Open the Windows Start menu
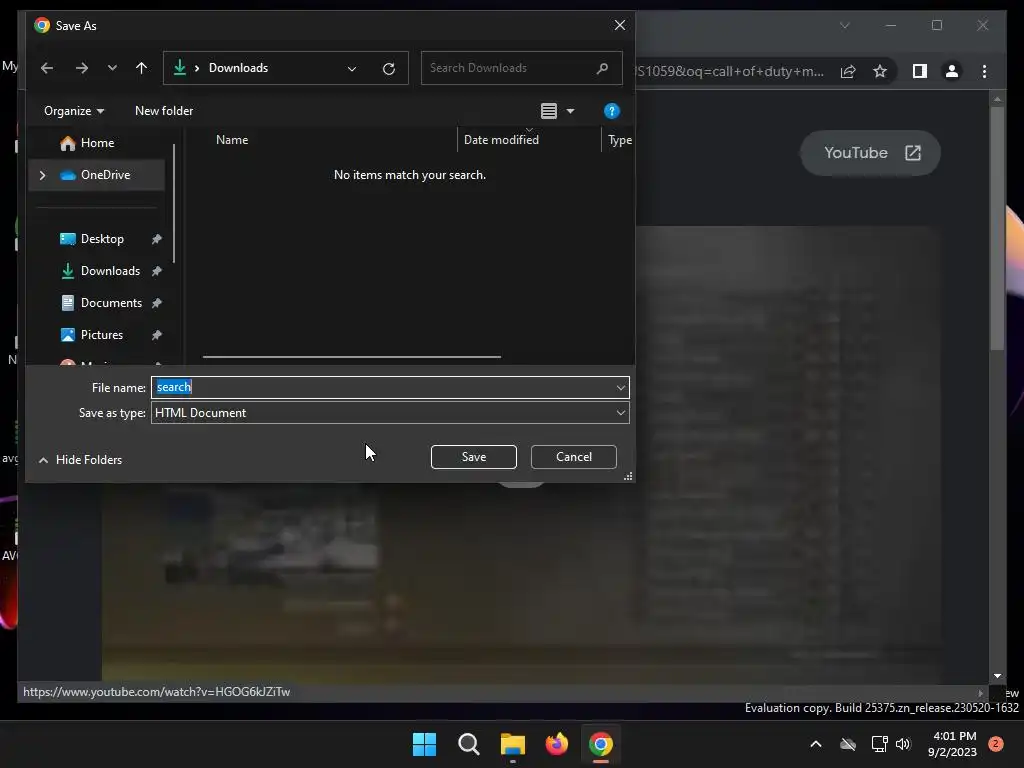The image size is (1024, 768). point(424,744)
